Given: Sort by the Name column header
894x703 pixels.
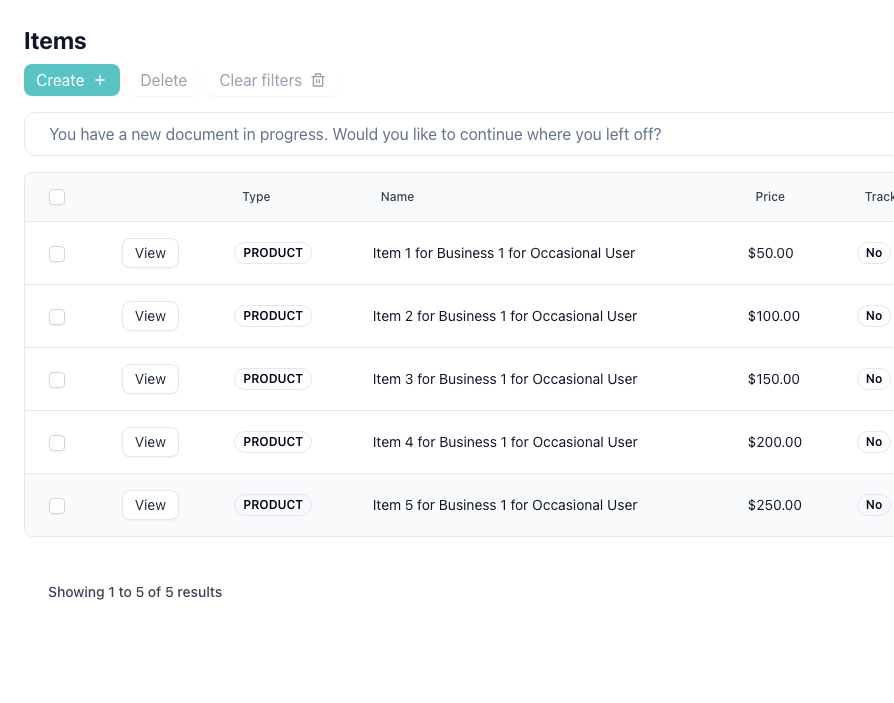Looking at the screenshot, I should 397,197.
